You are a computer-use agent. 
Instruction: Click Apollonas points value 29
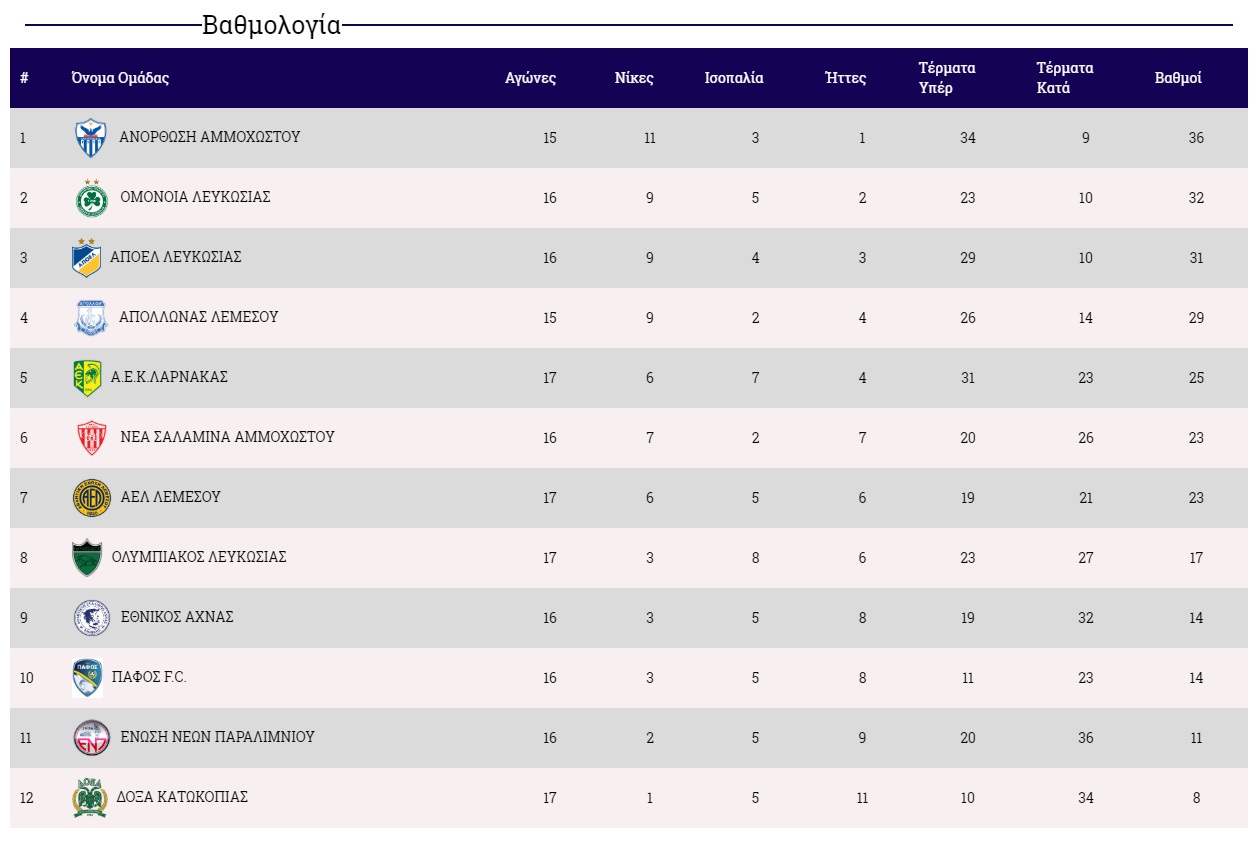(x=1196, y=318)
